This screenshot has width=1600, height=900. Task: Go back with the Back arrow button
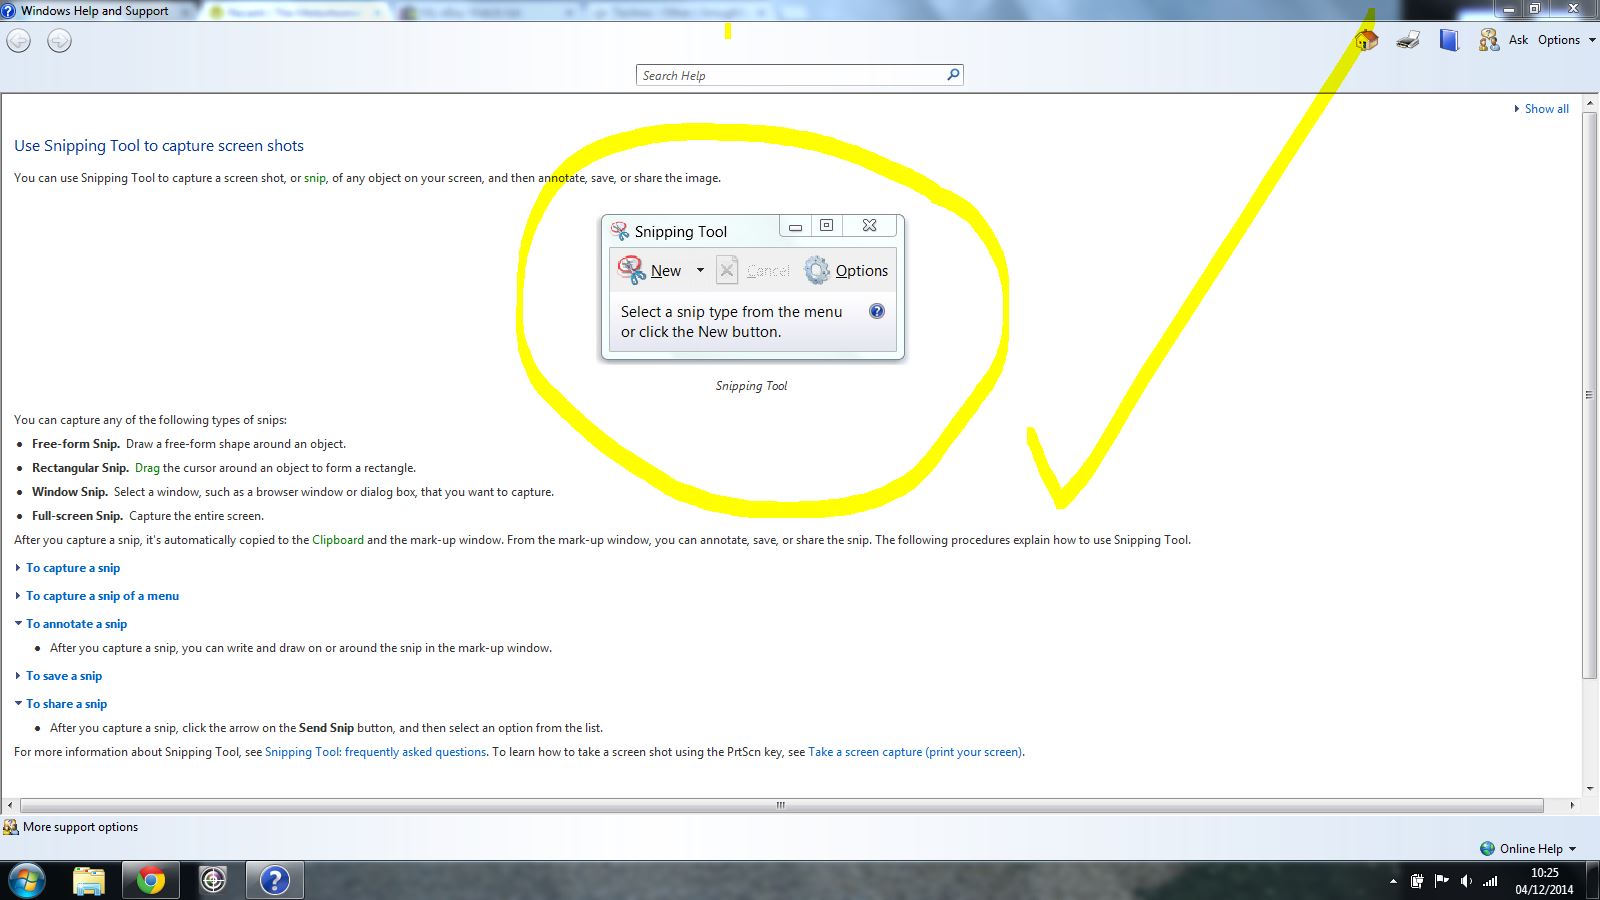pos(19,41)
